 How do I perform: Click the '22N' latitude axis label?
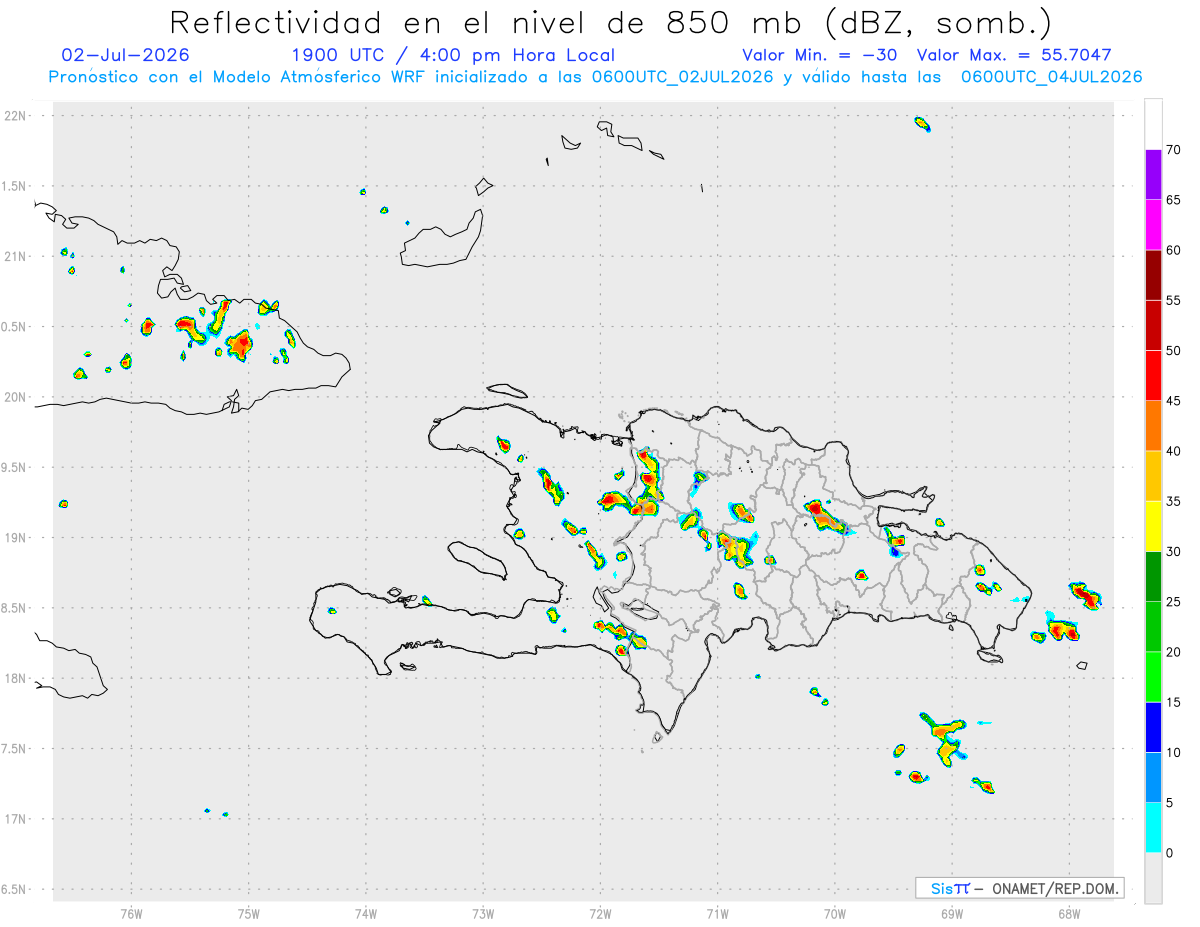click(15, 116)
